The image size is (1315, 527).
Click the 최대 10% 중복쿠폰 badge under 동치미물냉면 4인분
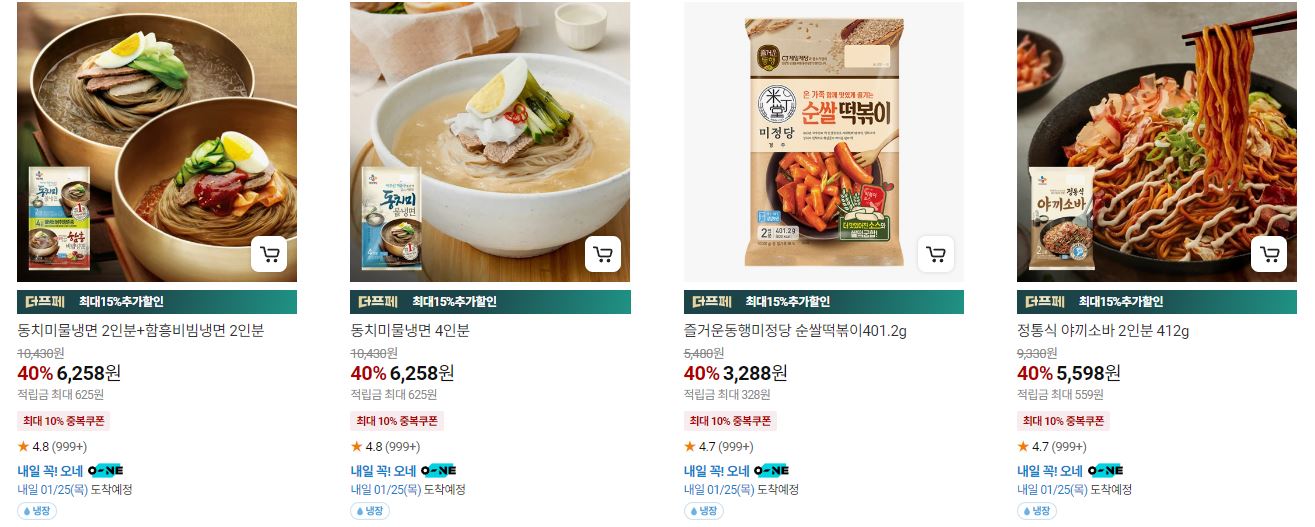tap(396, 421)
